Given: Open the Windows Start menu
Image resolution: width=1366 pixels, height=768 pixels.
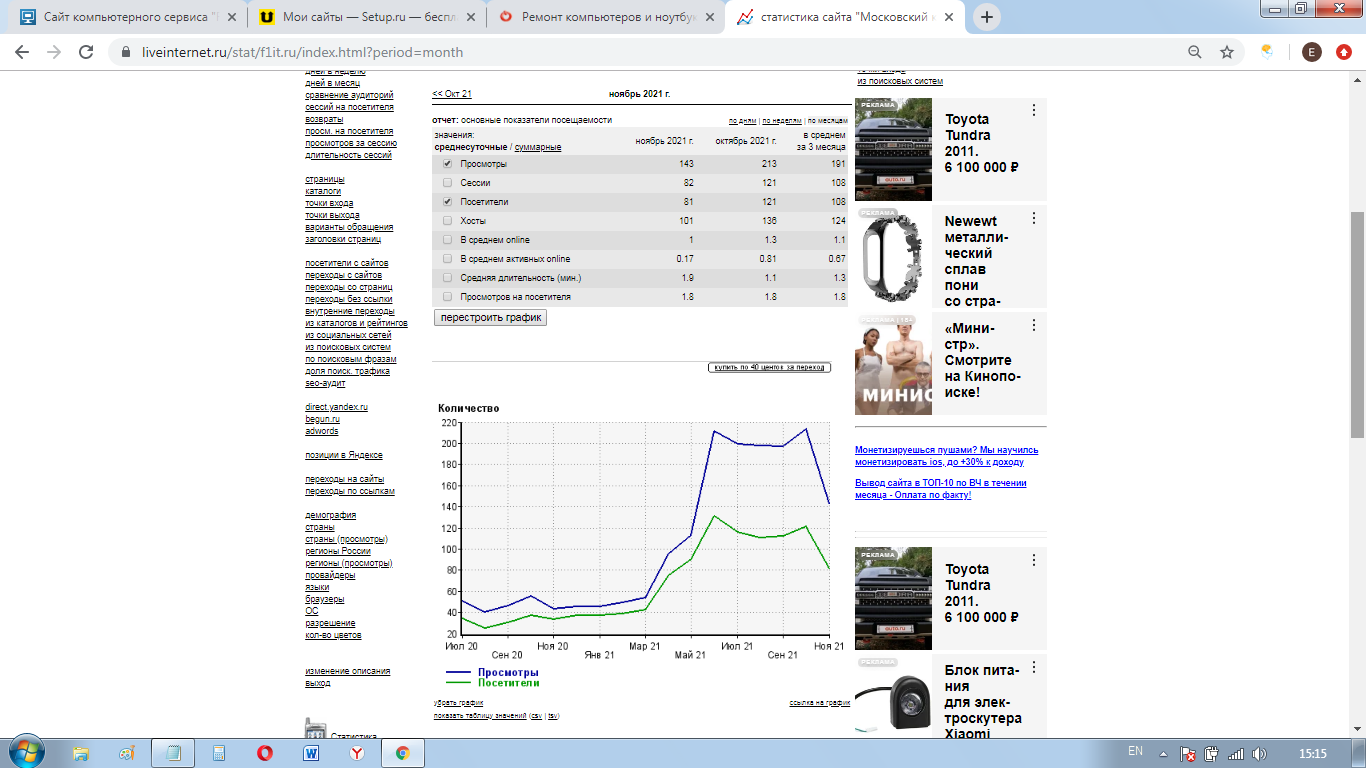Looking at the screenshot, I should pyautogui.click(x=25, y=752).
